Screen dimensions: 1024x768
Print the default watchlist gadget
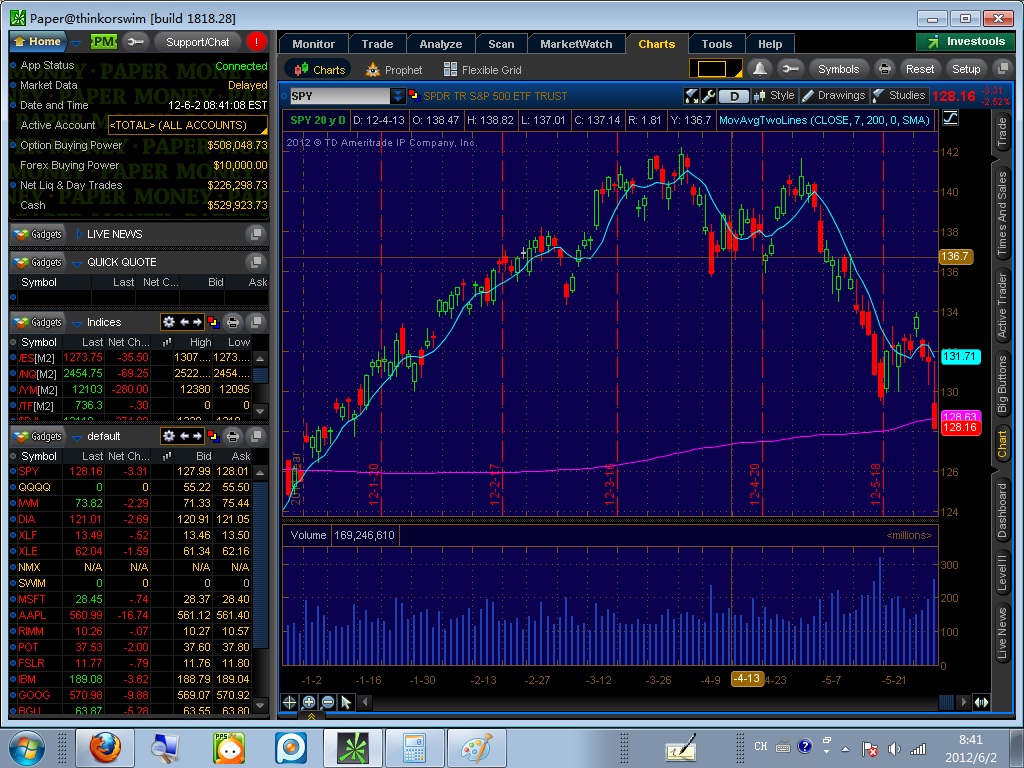point(232,436)
